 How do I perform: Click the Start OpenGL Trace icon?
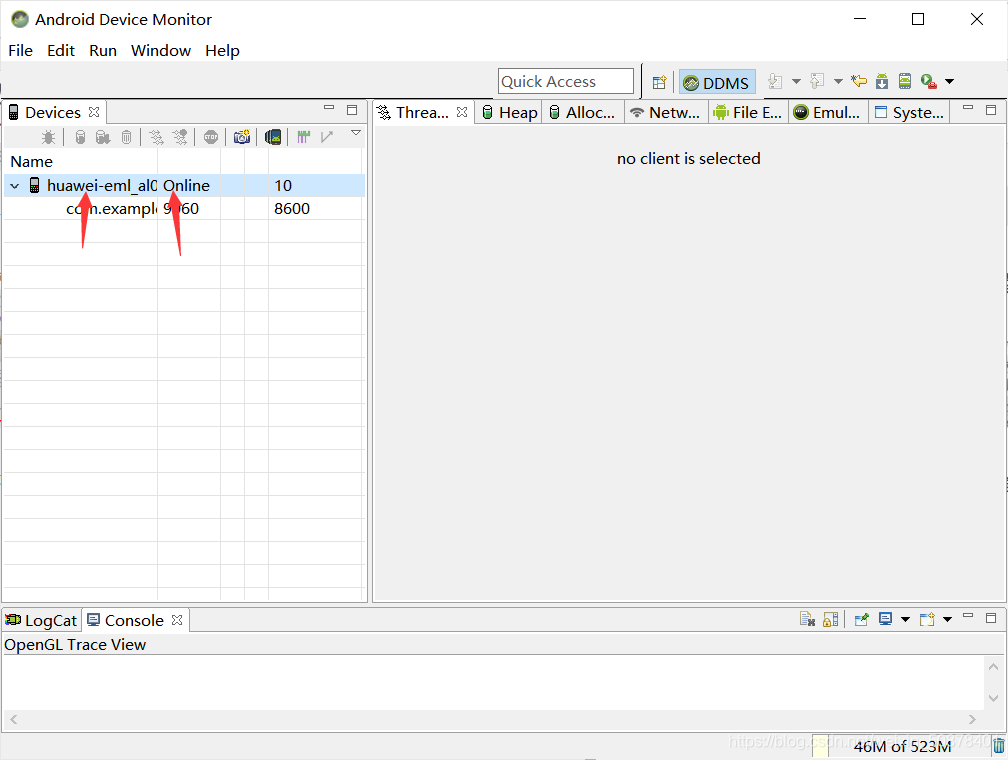[327, 137]
